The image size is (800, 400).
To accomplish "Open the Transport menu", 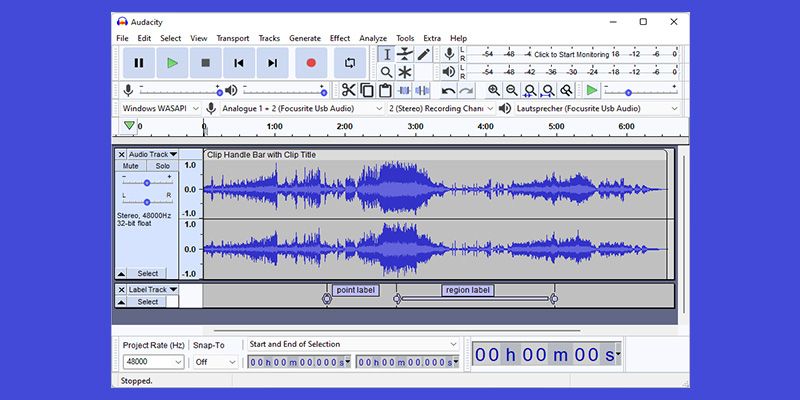I will point(233,38).
